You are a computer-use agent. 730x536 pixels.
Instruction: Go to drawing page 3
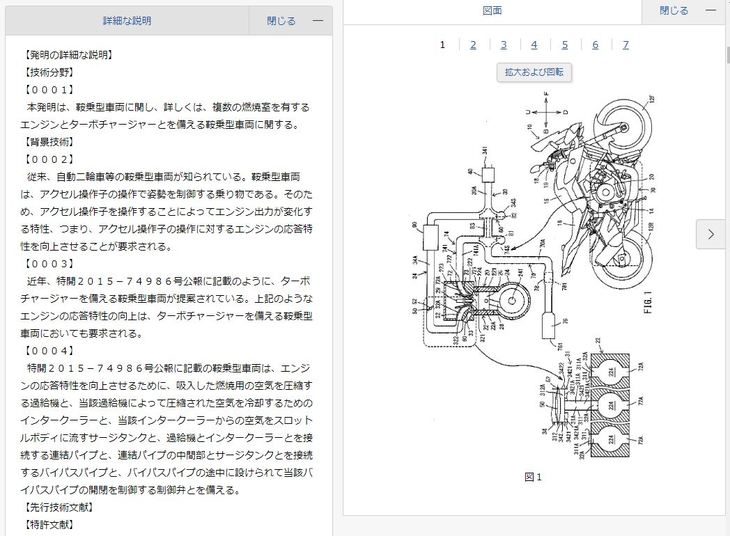click(x=504, y=45)
